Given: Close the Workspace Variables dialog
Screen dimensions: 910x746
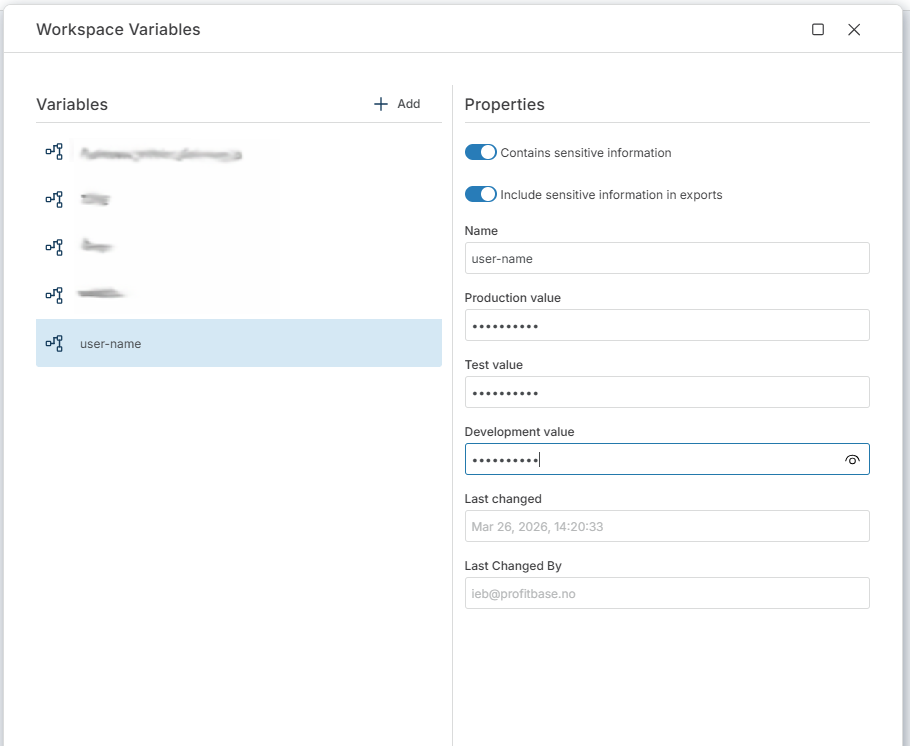Looking at the screenshot, I should [x=854, y=30].
